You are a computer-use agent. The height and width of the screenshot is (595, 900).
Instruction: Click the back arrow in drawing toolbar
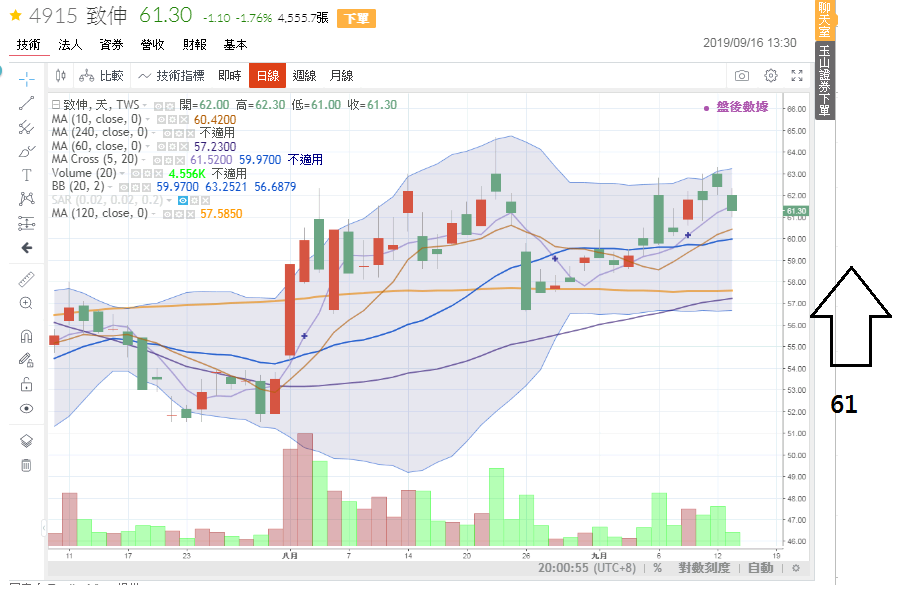(26, 248)
